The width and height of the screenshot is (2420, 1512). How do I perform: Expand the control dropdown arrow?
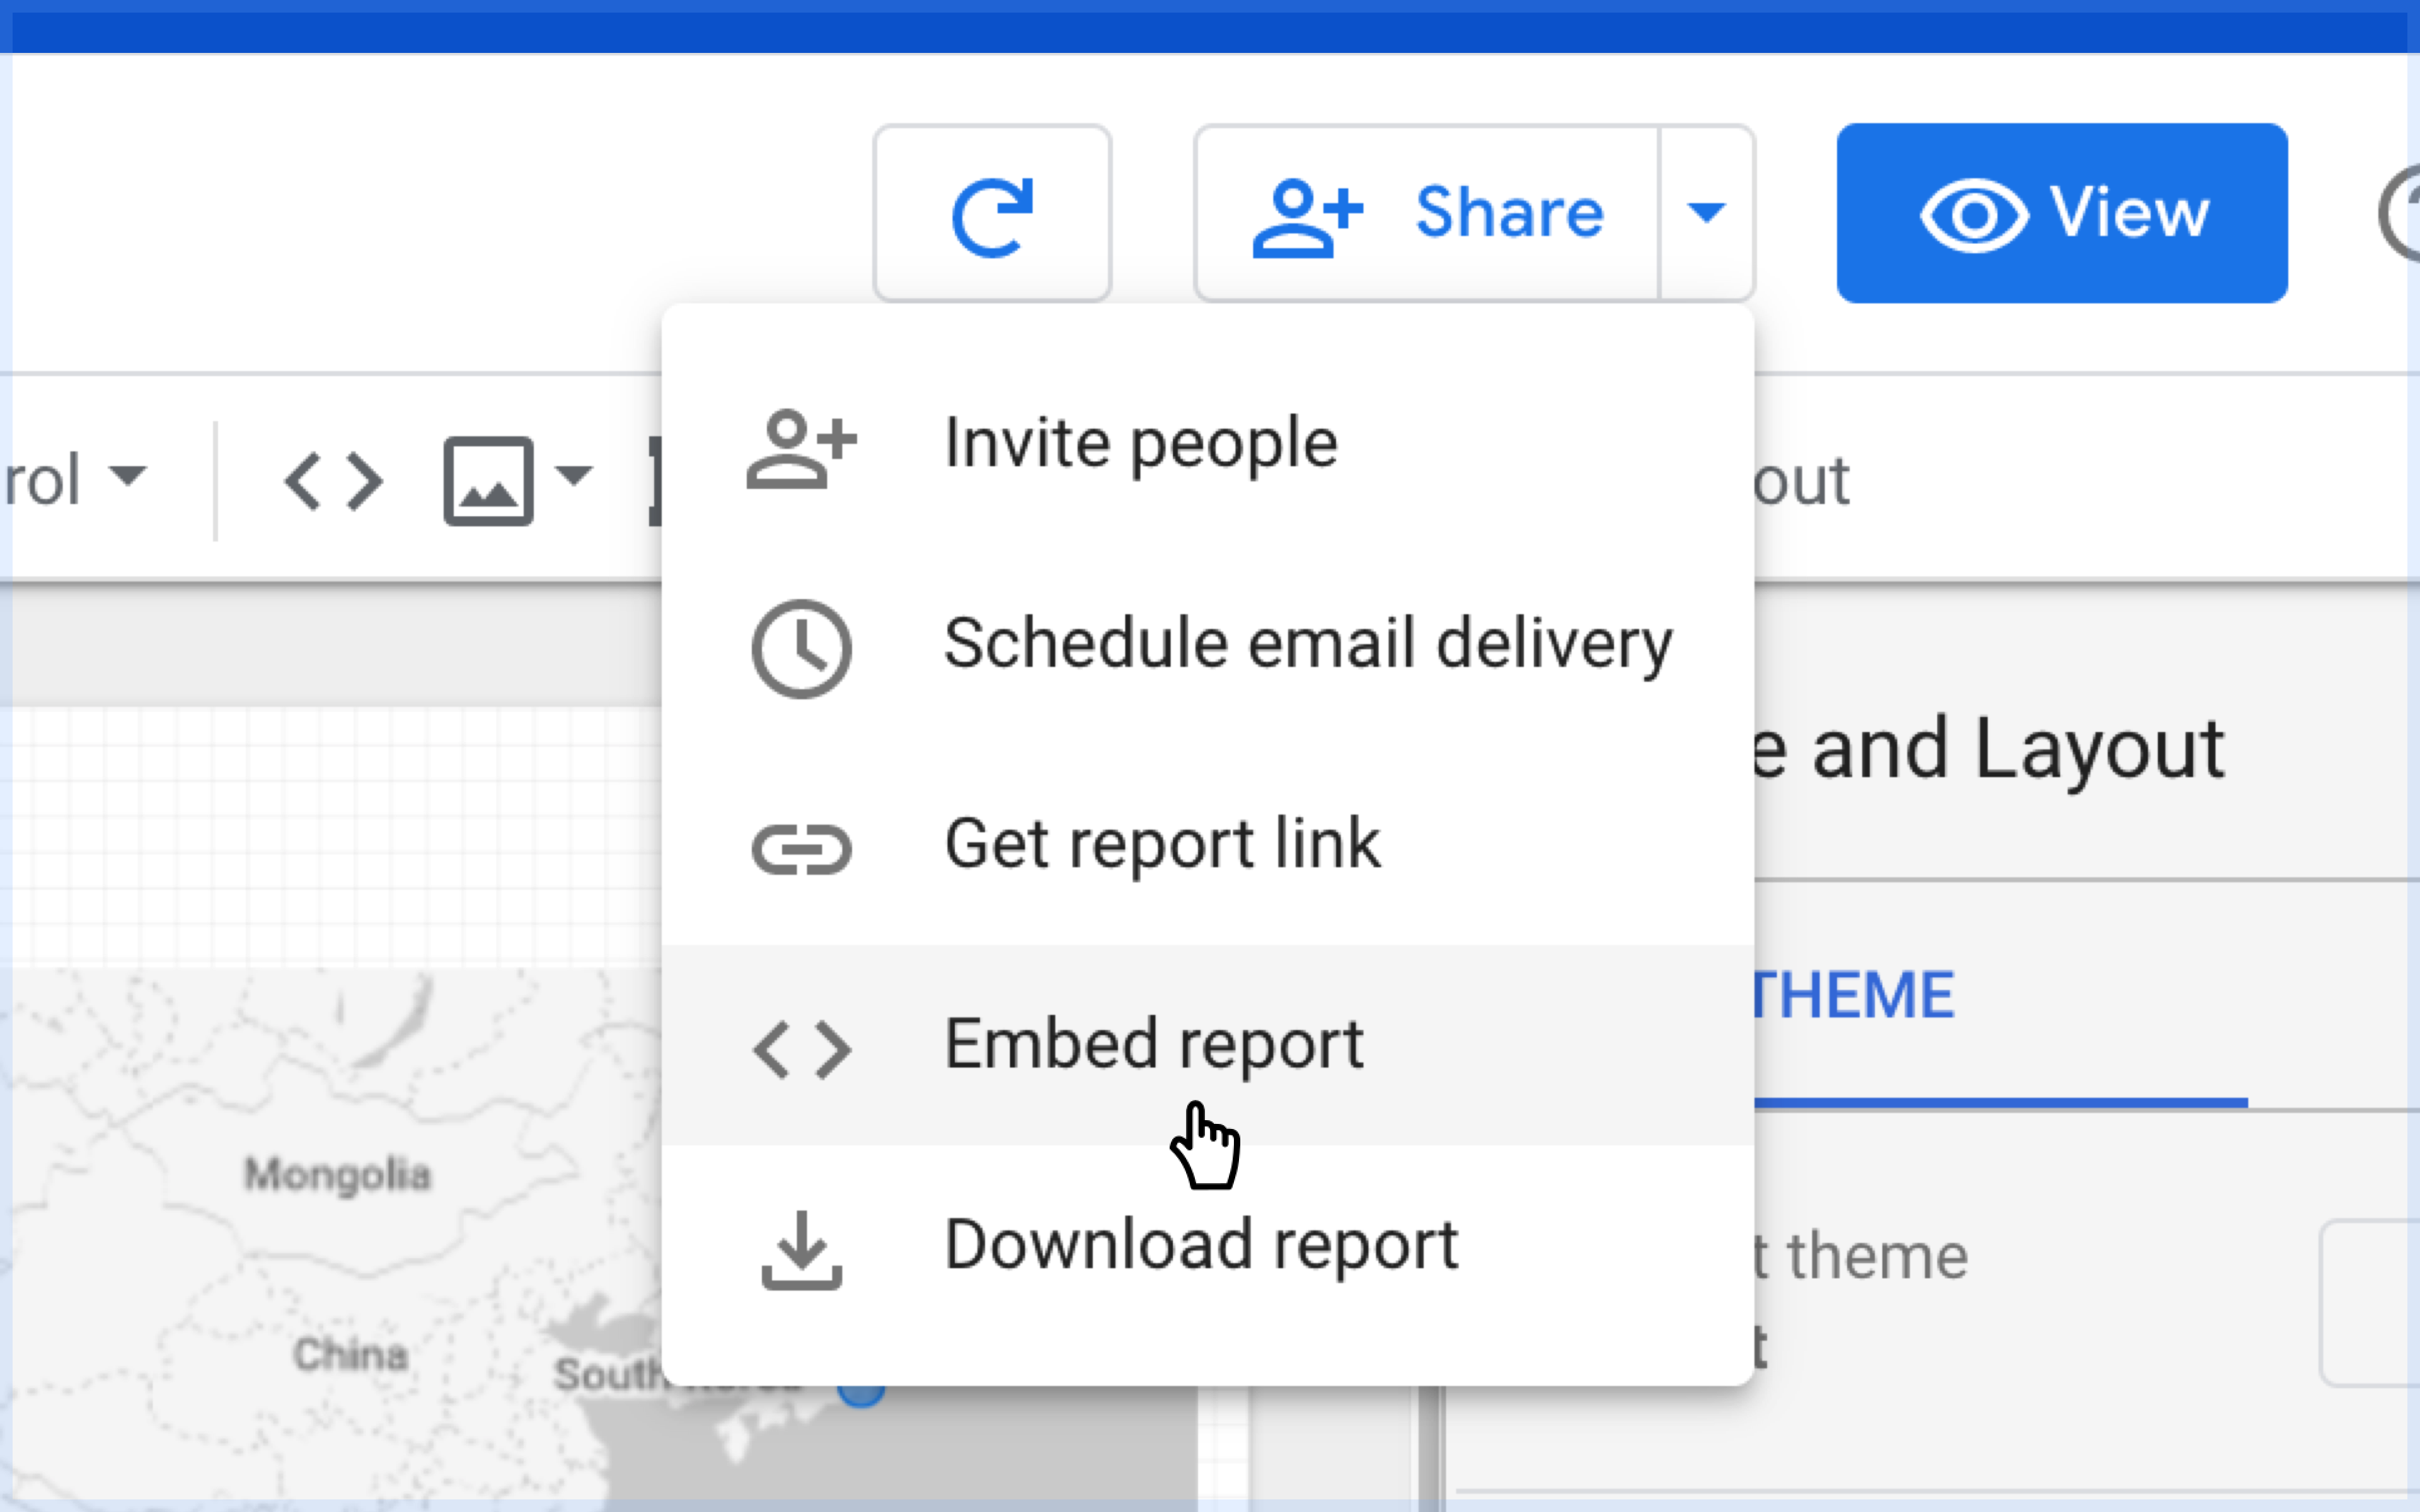(x=129, y=474)
